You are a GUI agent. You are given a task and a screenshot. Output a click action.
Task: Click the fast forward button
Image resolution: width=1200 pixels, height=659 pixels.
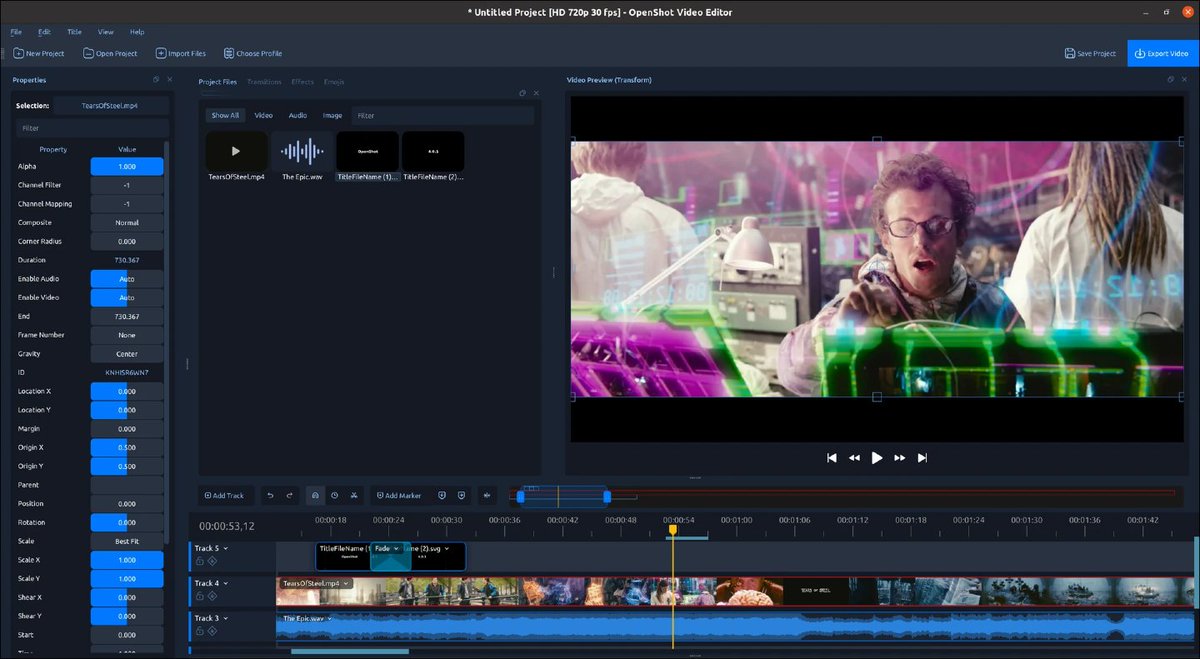tap(900, 458)
